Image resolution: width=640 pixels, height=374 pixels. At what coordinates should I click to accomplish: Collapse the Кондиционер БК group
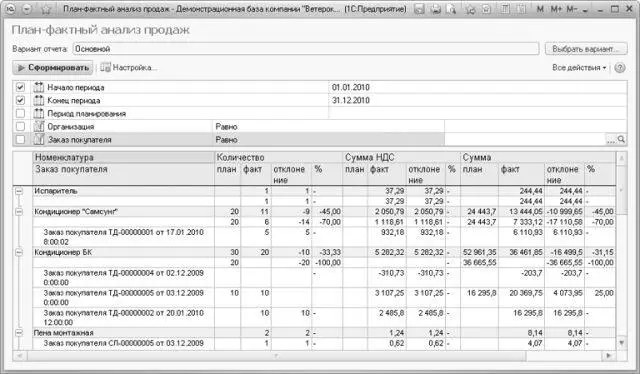click(x=19, y=252)
